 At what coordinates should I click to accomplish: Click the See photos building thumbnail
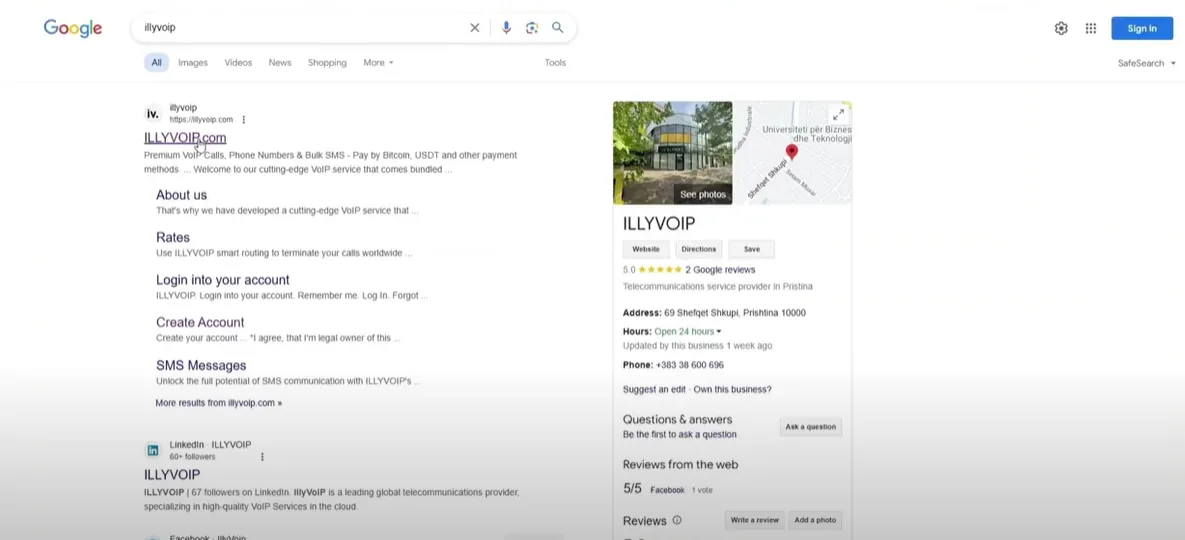673,153
